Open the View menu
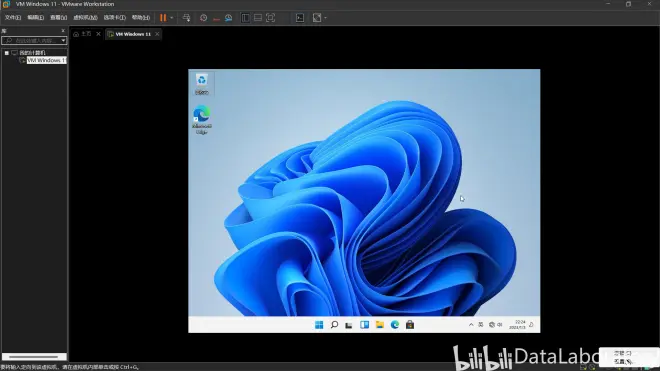 tap(59, 18)
